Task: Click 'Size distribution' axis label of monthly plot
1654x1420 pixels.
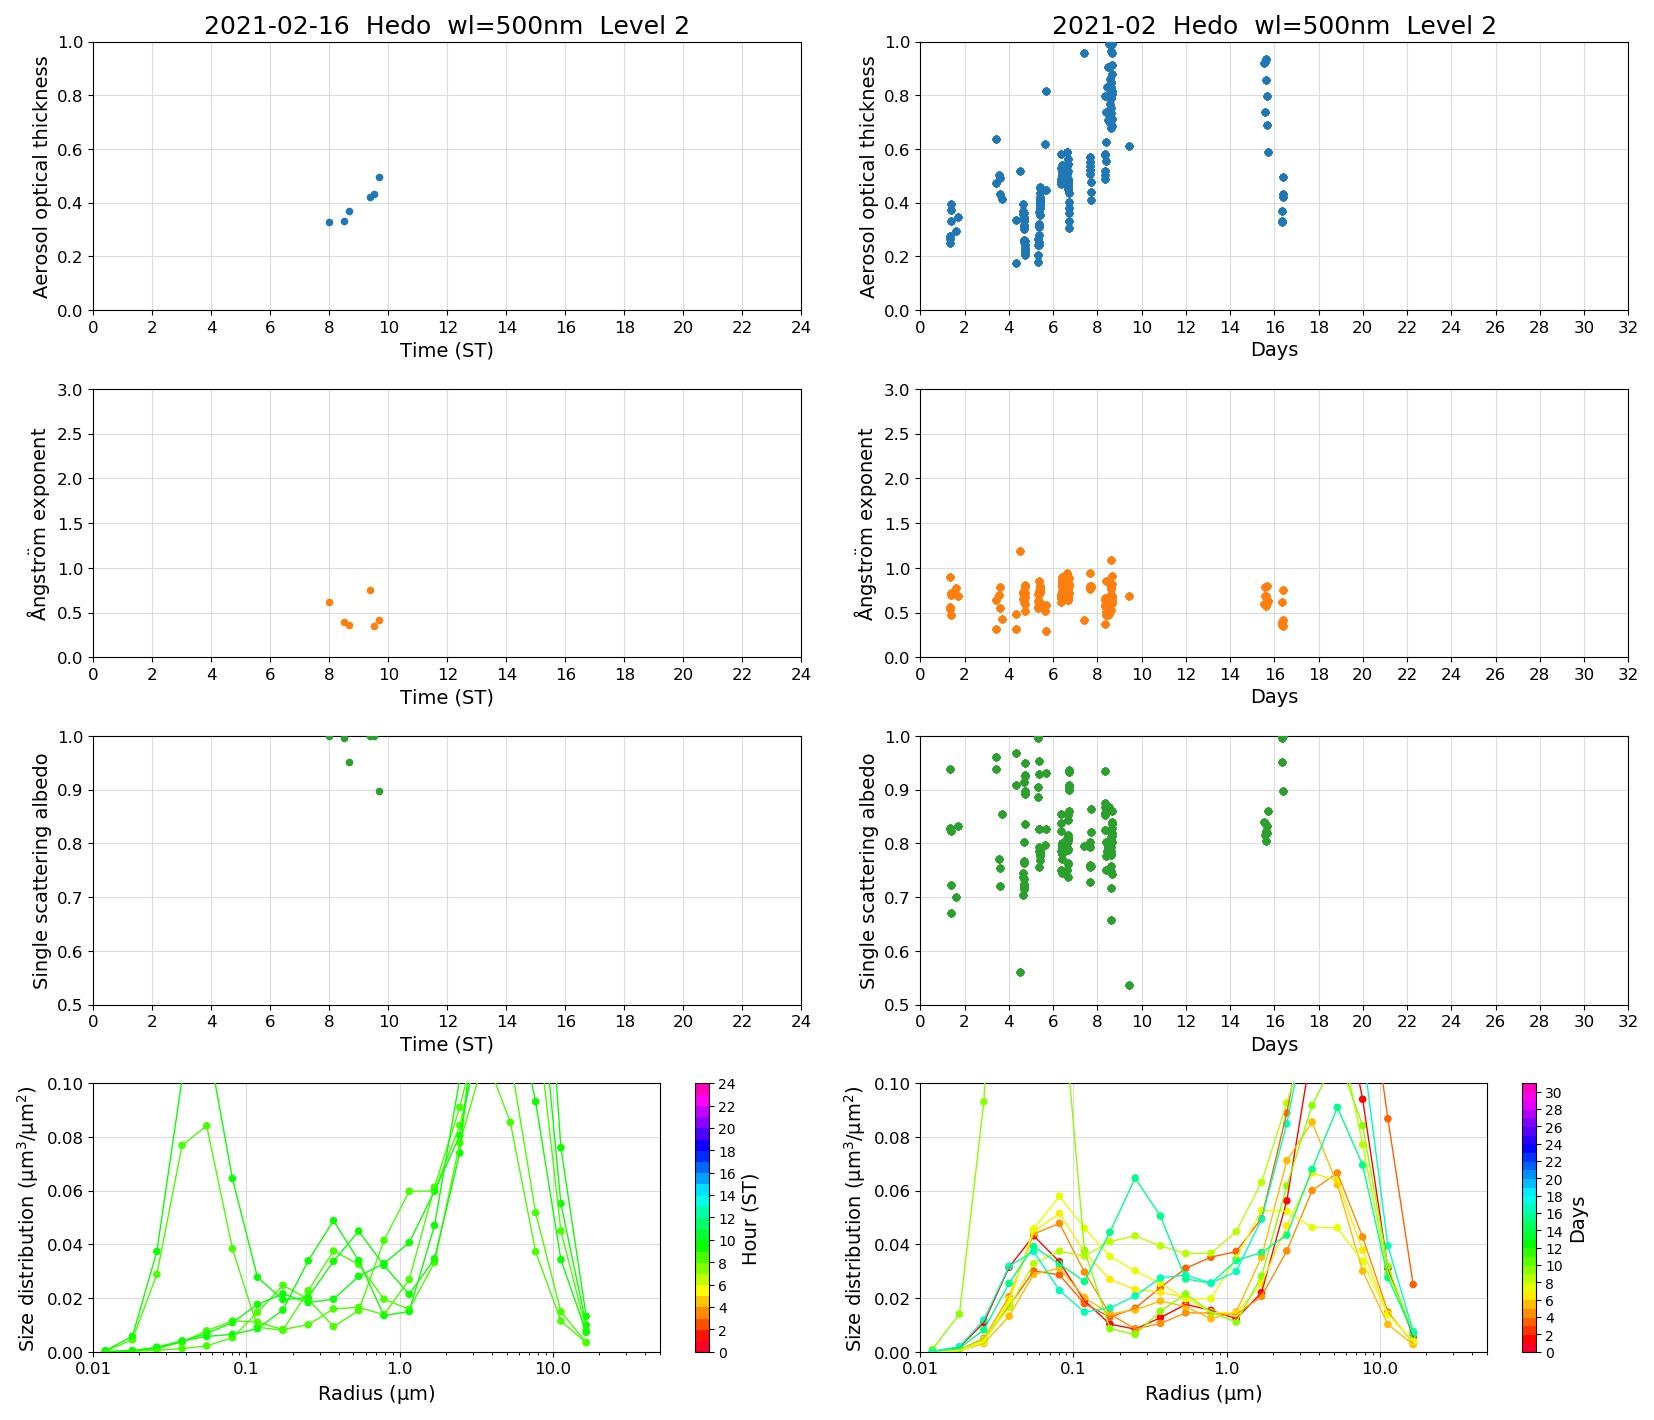Action: point(855,1218)
